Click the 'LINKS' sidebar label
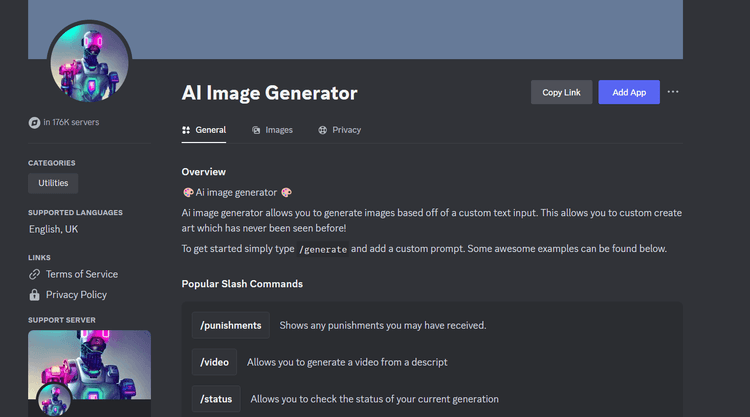 [39, 257]
